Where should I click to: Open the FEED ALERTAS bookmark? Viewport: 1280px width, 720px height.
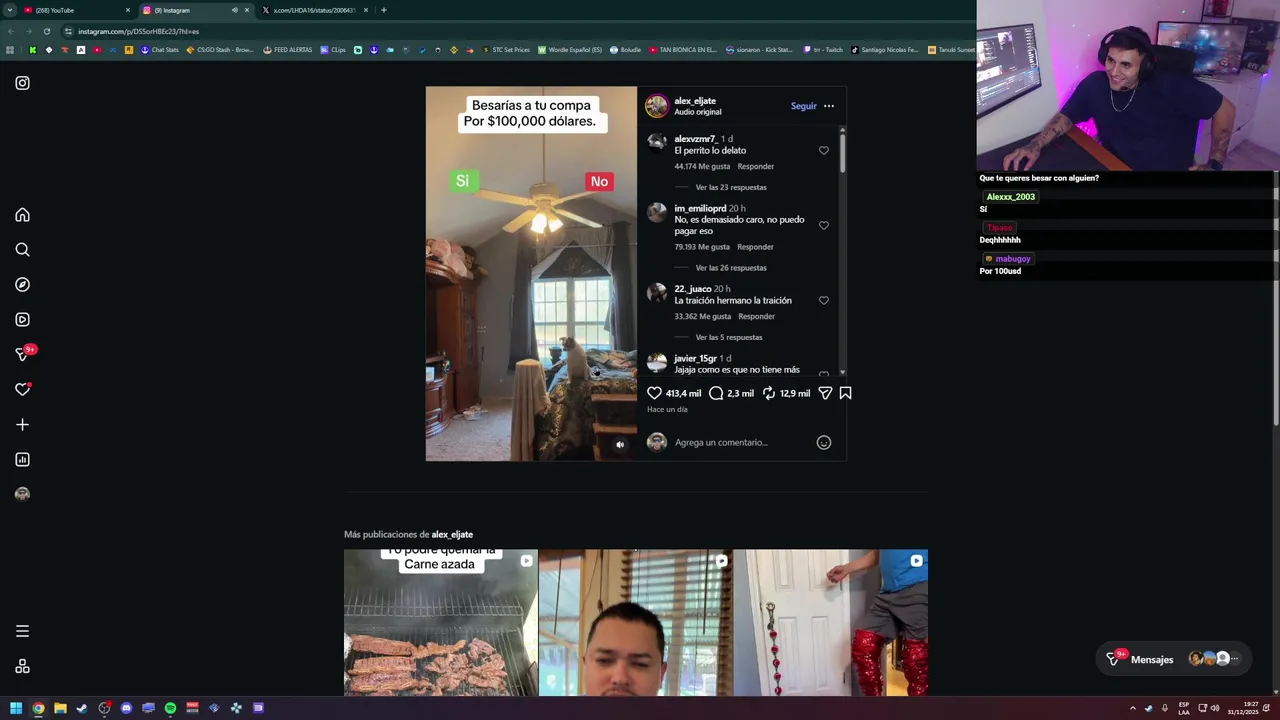(288, 50)
